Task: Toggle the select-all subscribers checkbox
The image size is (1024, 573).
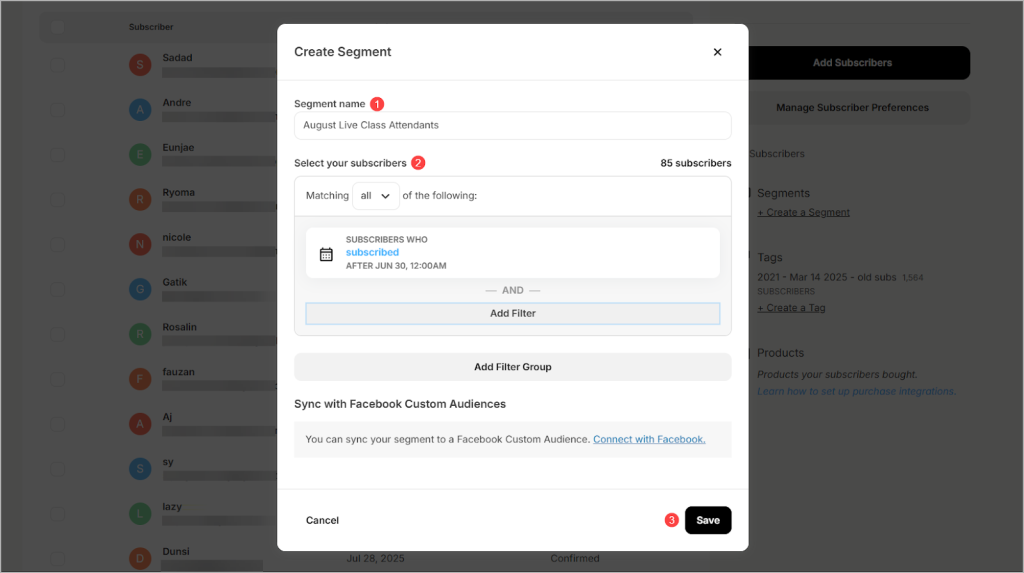Action: coord(58,27)
